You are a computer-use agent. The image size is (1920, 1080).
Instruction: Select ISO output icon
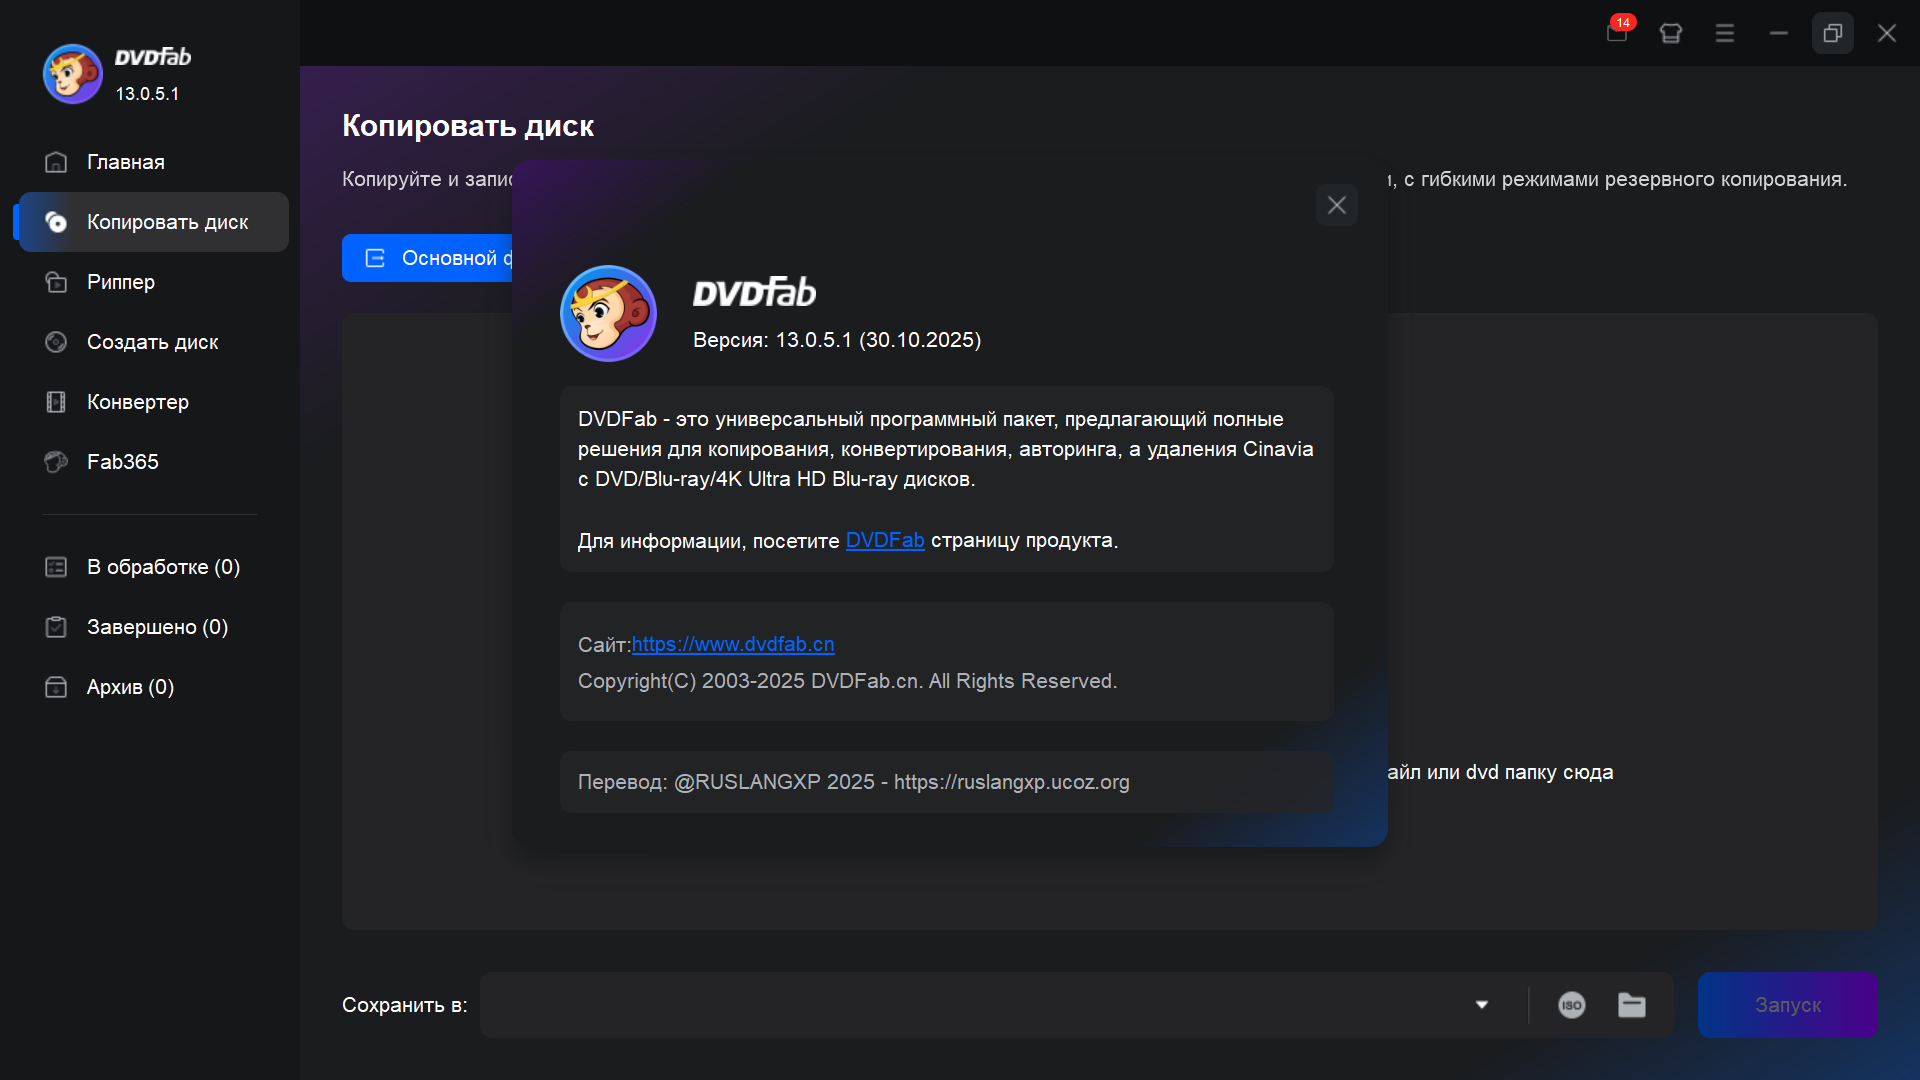[x=1571, y=1005]
